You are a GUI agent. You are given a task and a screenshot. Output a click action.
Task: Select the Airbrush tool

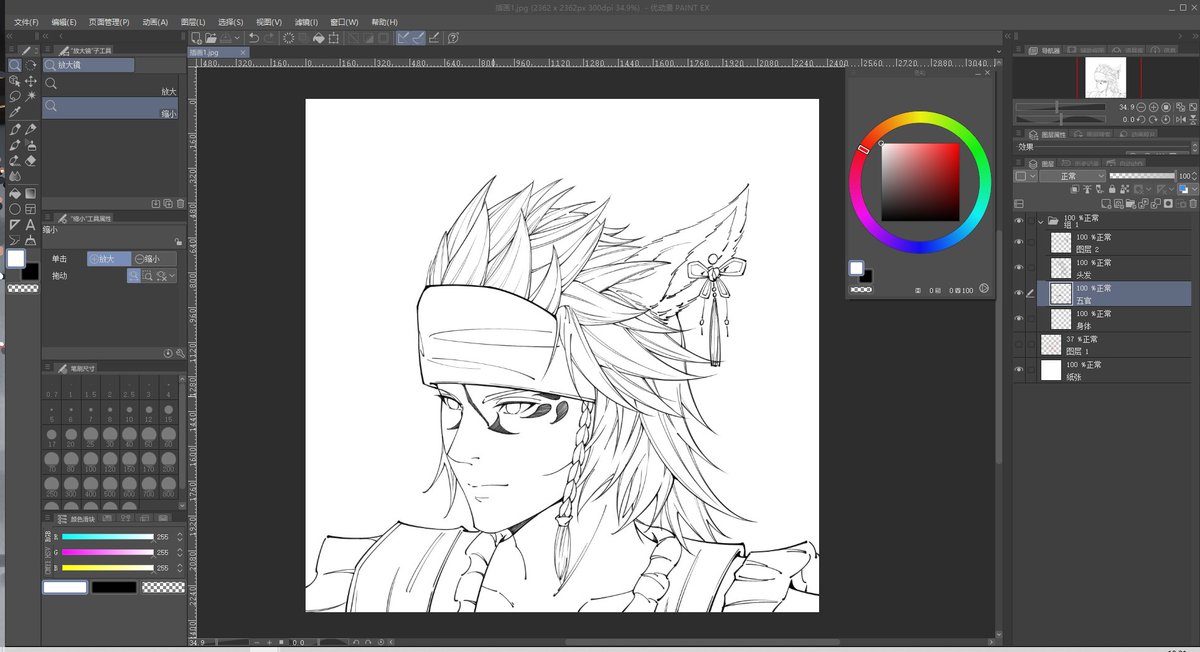[31, 145]
